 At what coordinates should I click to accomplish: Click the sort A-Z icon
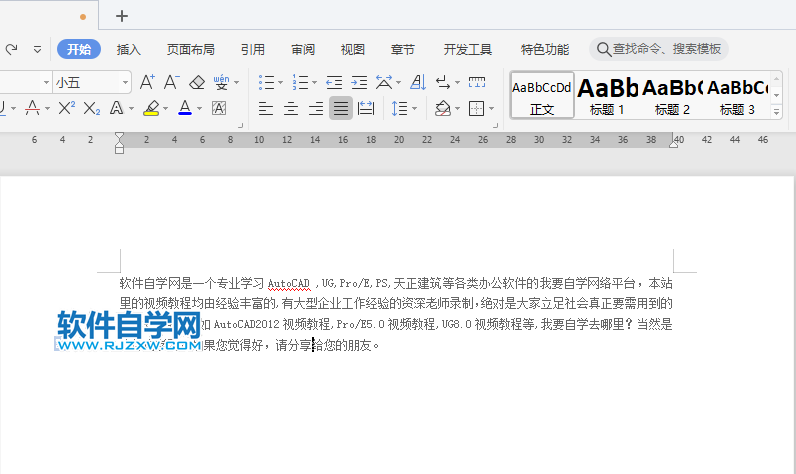pyautogui.click(x=417, y=82)
